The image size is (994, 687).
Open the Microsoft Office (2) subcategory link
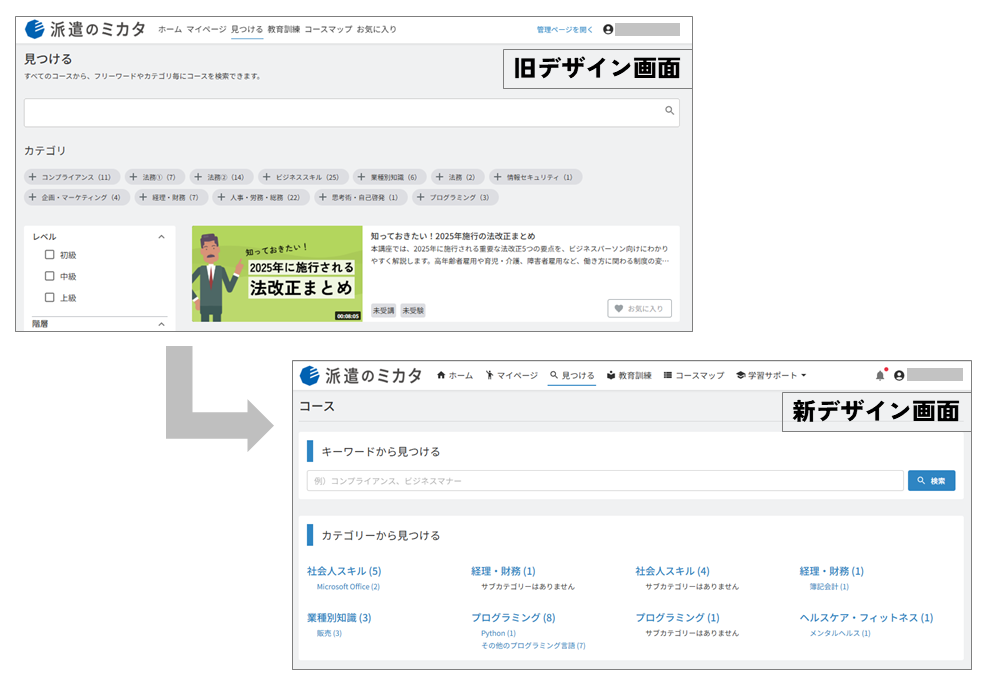pyautogui.click(x=348, y=587)
